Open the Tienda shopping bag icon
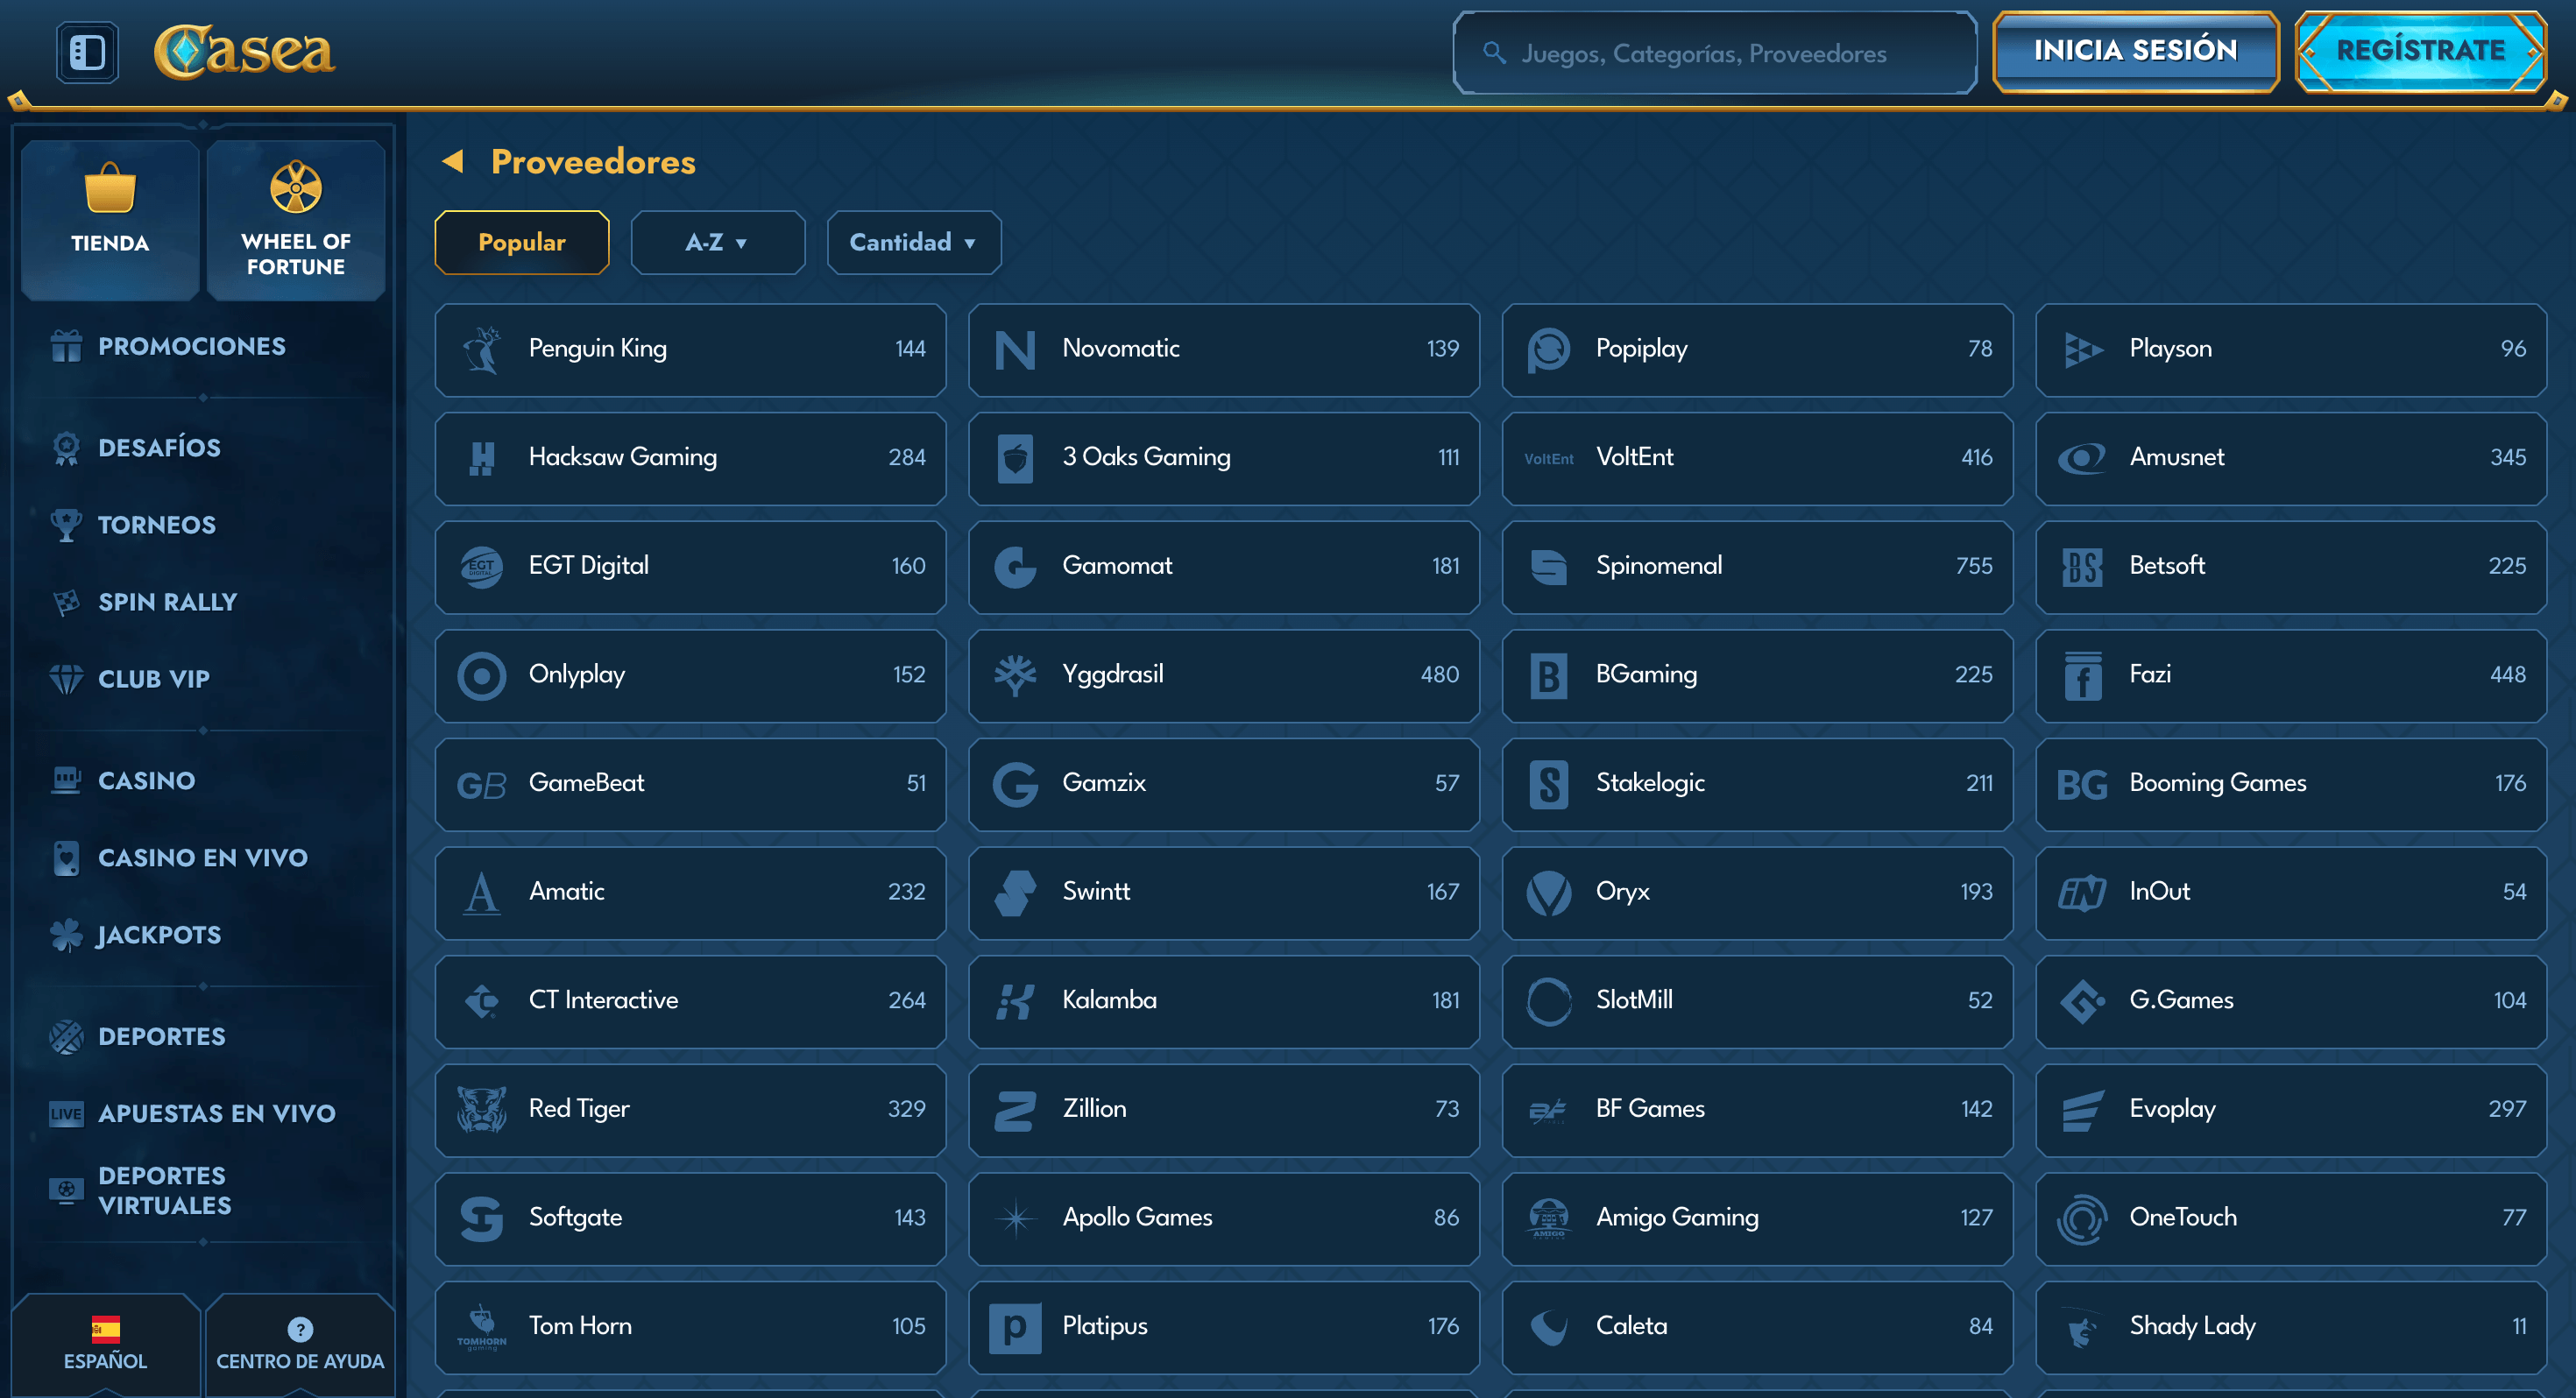Viewport: 2576px width, 1398px height. click(x=110, y=189)
